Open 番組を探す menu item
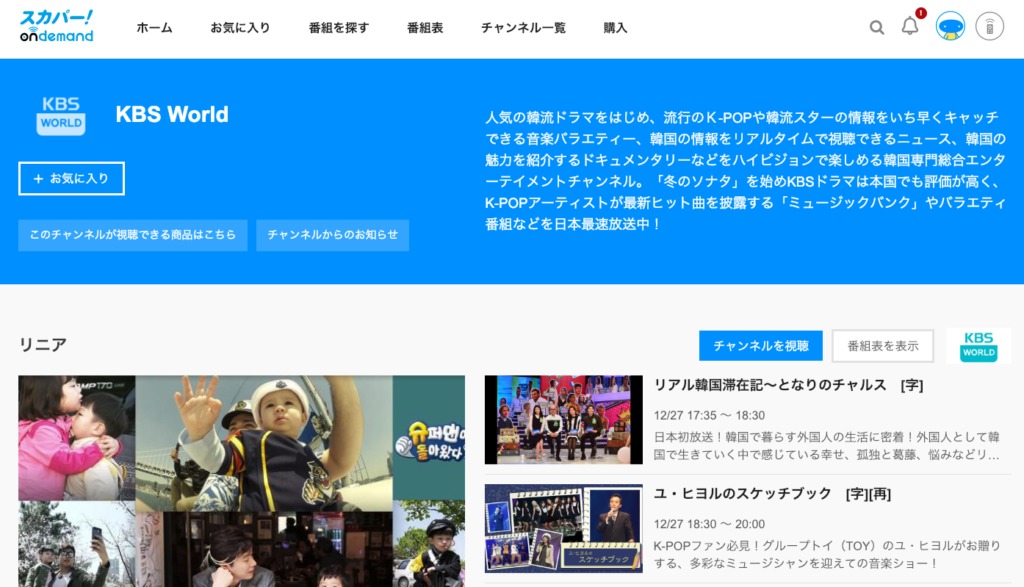This screenshot has height=587, width=1024. pos(339,27)
